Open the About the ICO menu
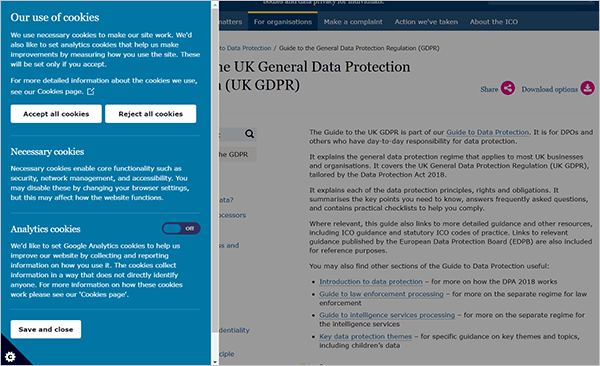 tap(494, 22)
